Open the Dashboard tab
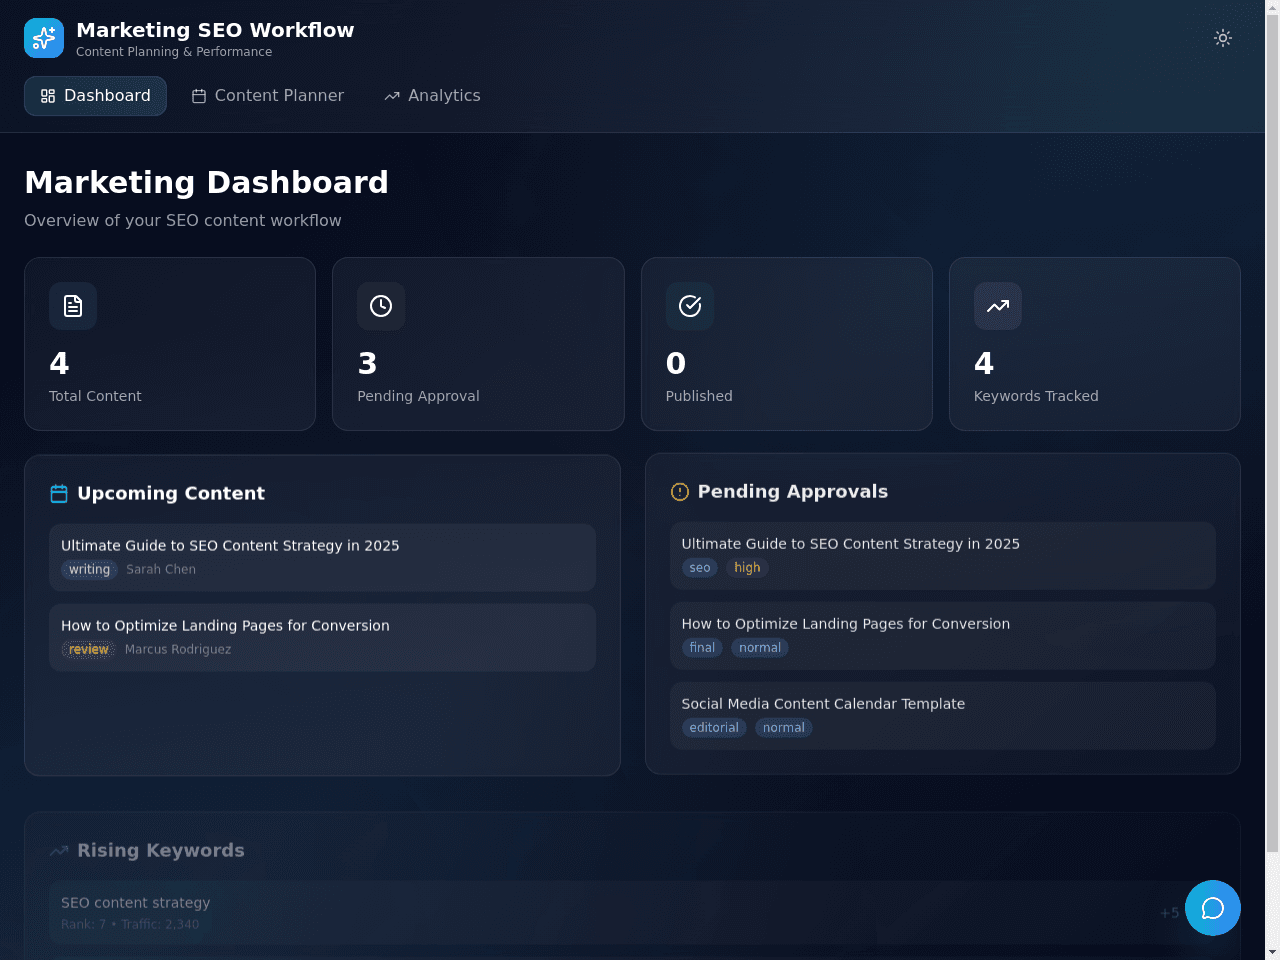This screenshot has height=960, width=1280. coord(95,96)
